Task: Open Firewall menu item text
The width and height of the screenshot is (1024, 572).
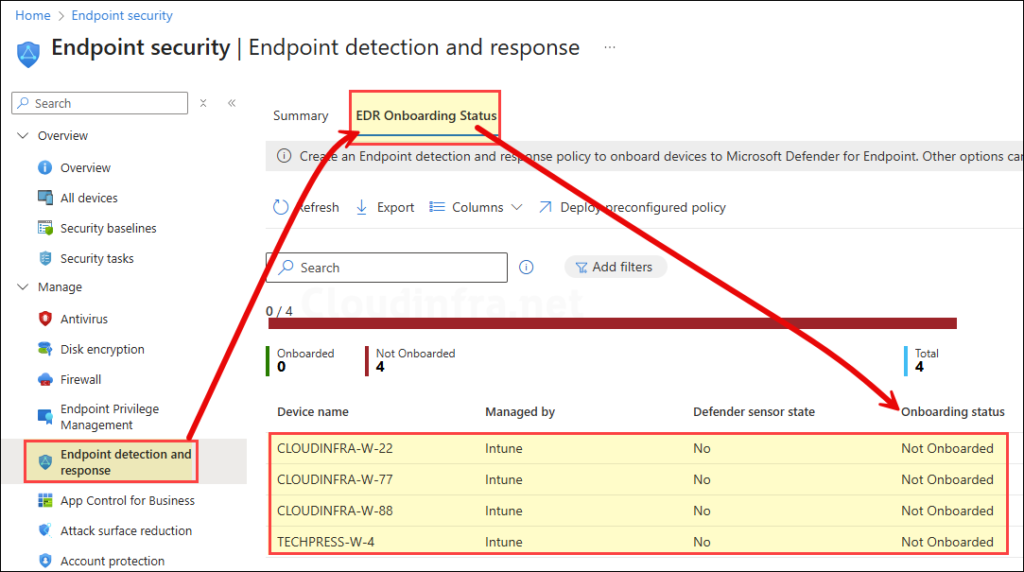Action: [81, 379]
